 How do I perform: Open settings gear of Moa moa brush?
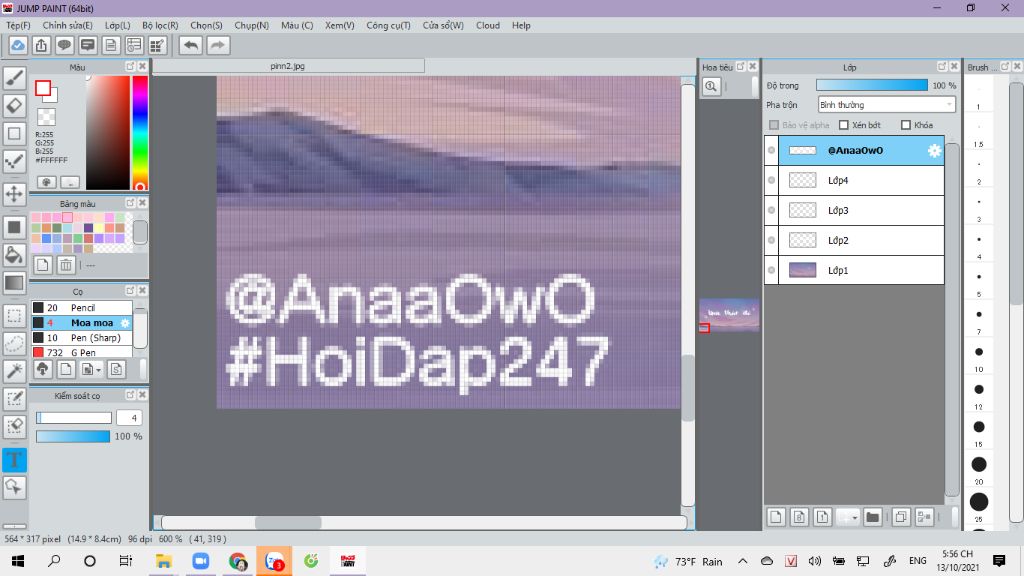click(x=125, y=323)
